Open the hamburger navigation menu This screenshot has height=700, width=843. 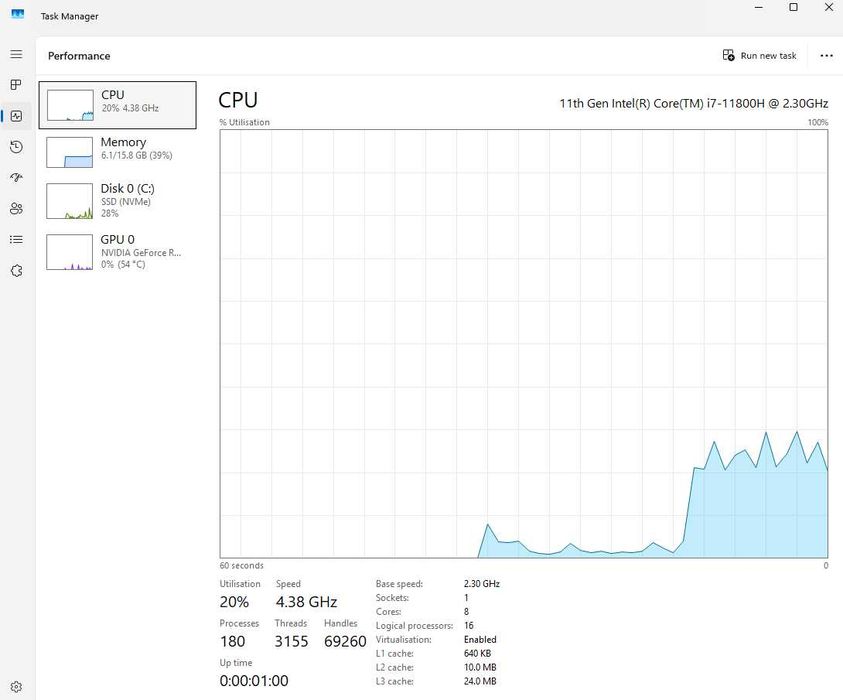16,54
